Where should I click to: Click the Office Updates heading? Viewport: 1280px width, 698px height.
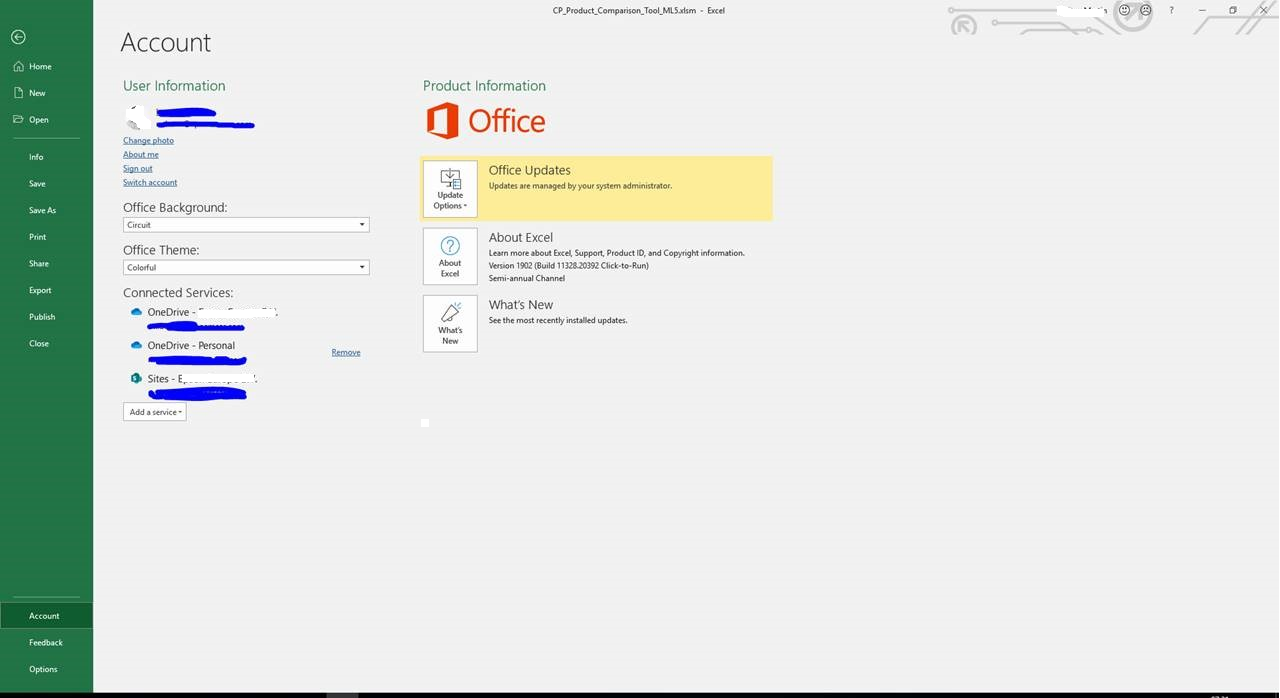(530, 171)
